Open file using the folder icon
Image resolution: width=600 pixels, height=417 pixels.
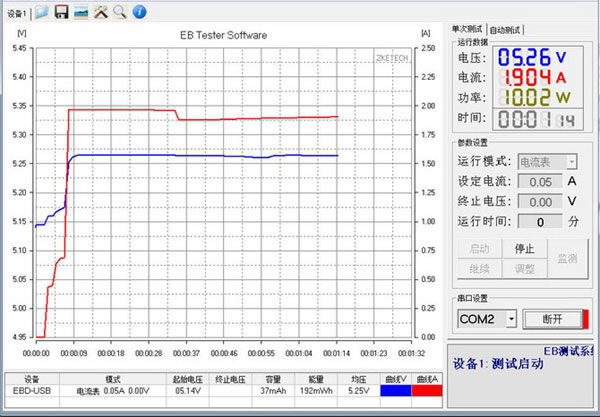coord(41,12)
